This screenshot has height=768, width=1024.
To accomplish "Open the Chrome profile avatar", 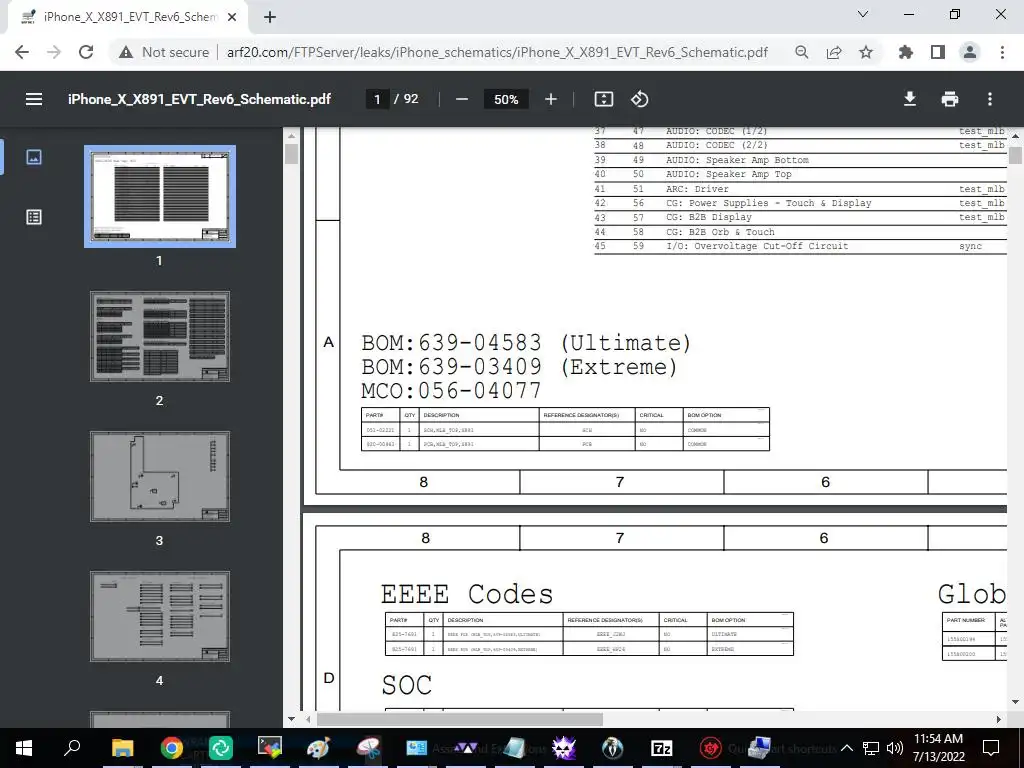I will 970,52.
